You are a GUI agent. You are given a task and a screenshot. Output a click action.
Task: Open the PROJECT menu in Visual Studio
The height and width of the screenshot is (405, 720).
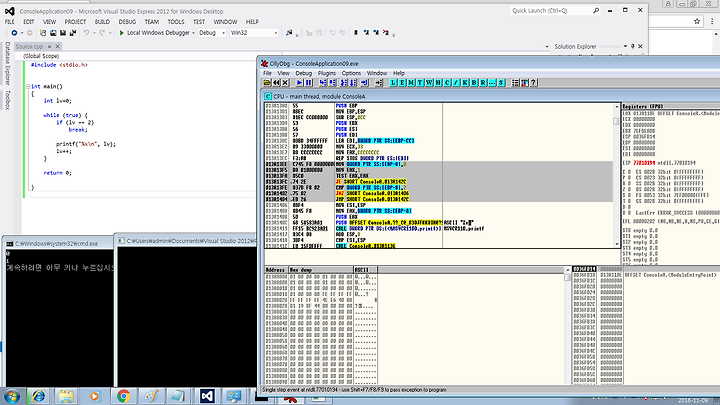tap(75, 22)
